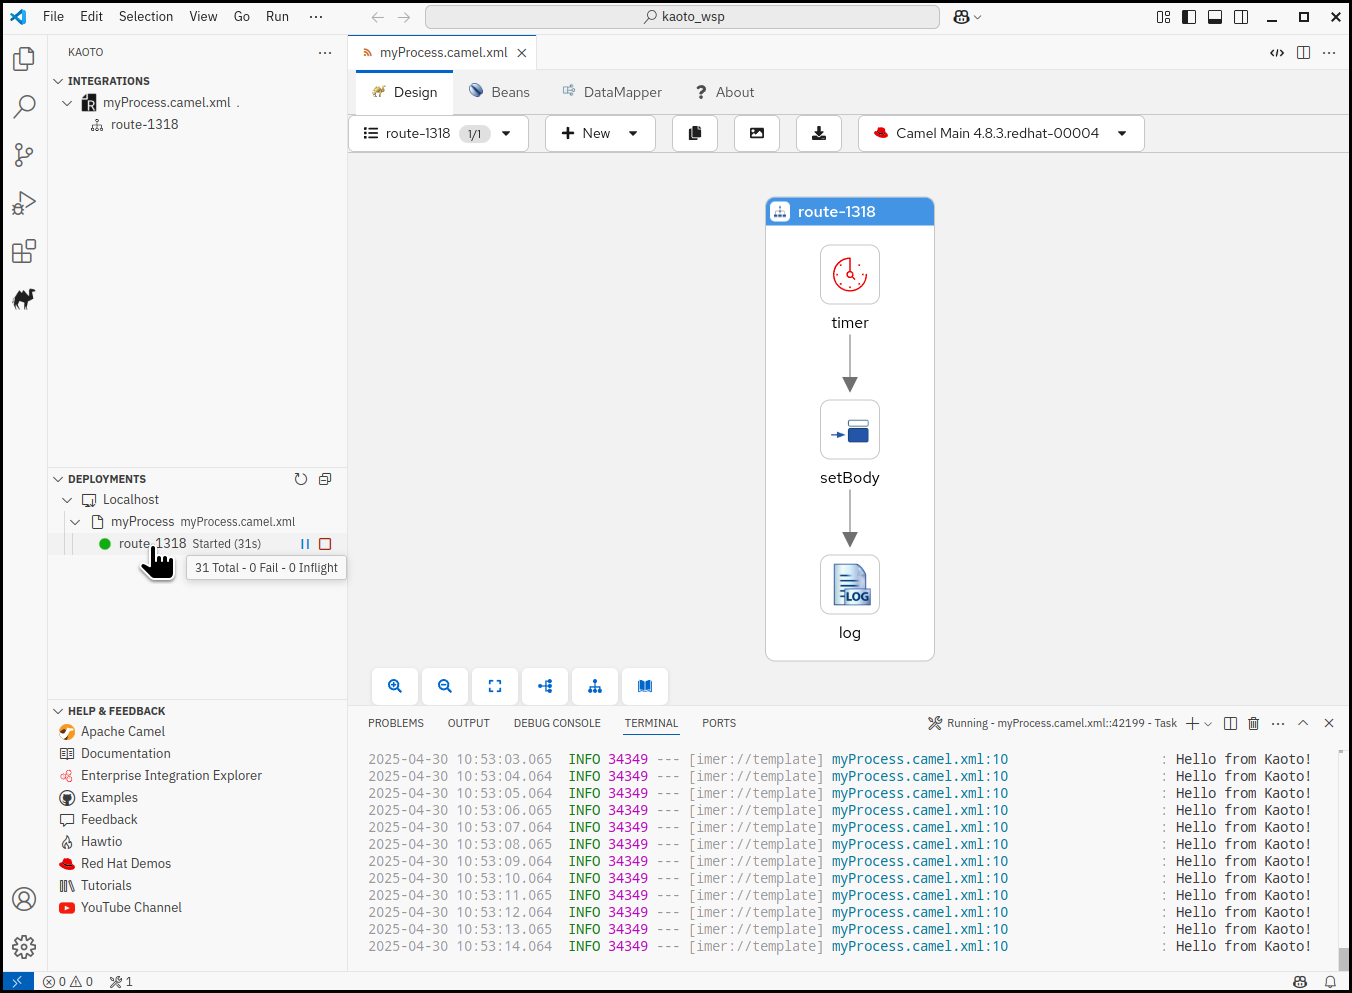Open the Documentation link
This screenshot has height=993, width=1352.
tap(125, 754)
